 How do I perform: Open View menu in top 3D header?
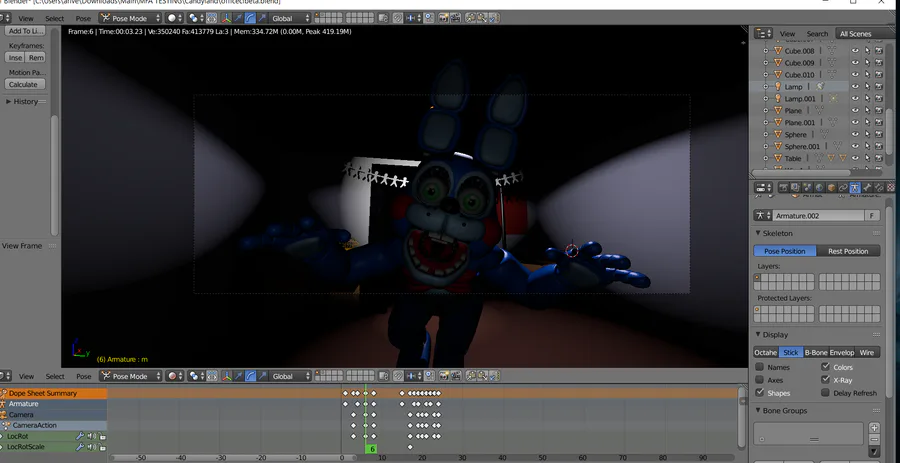click(x=26, y=18)
